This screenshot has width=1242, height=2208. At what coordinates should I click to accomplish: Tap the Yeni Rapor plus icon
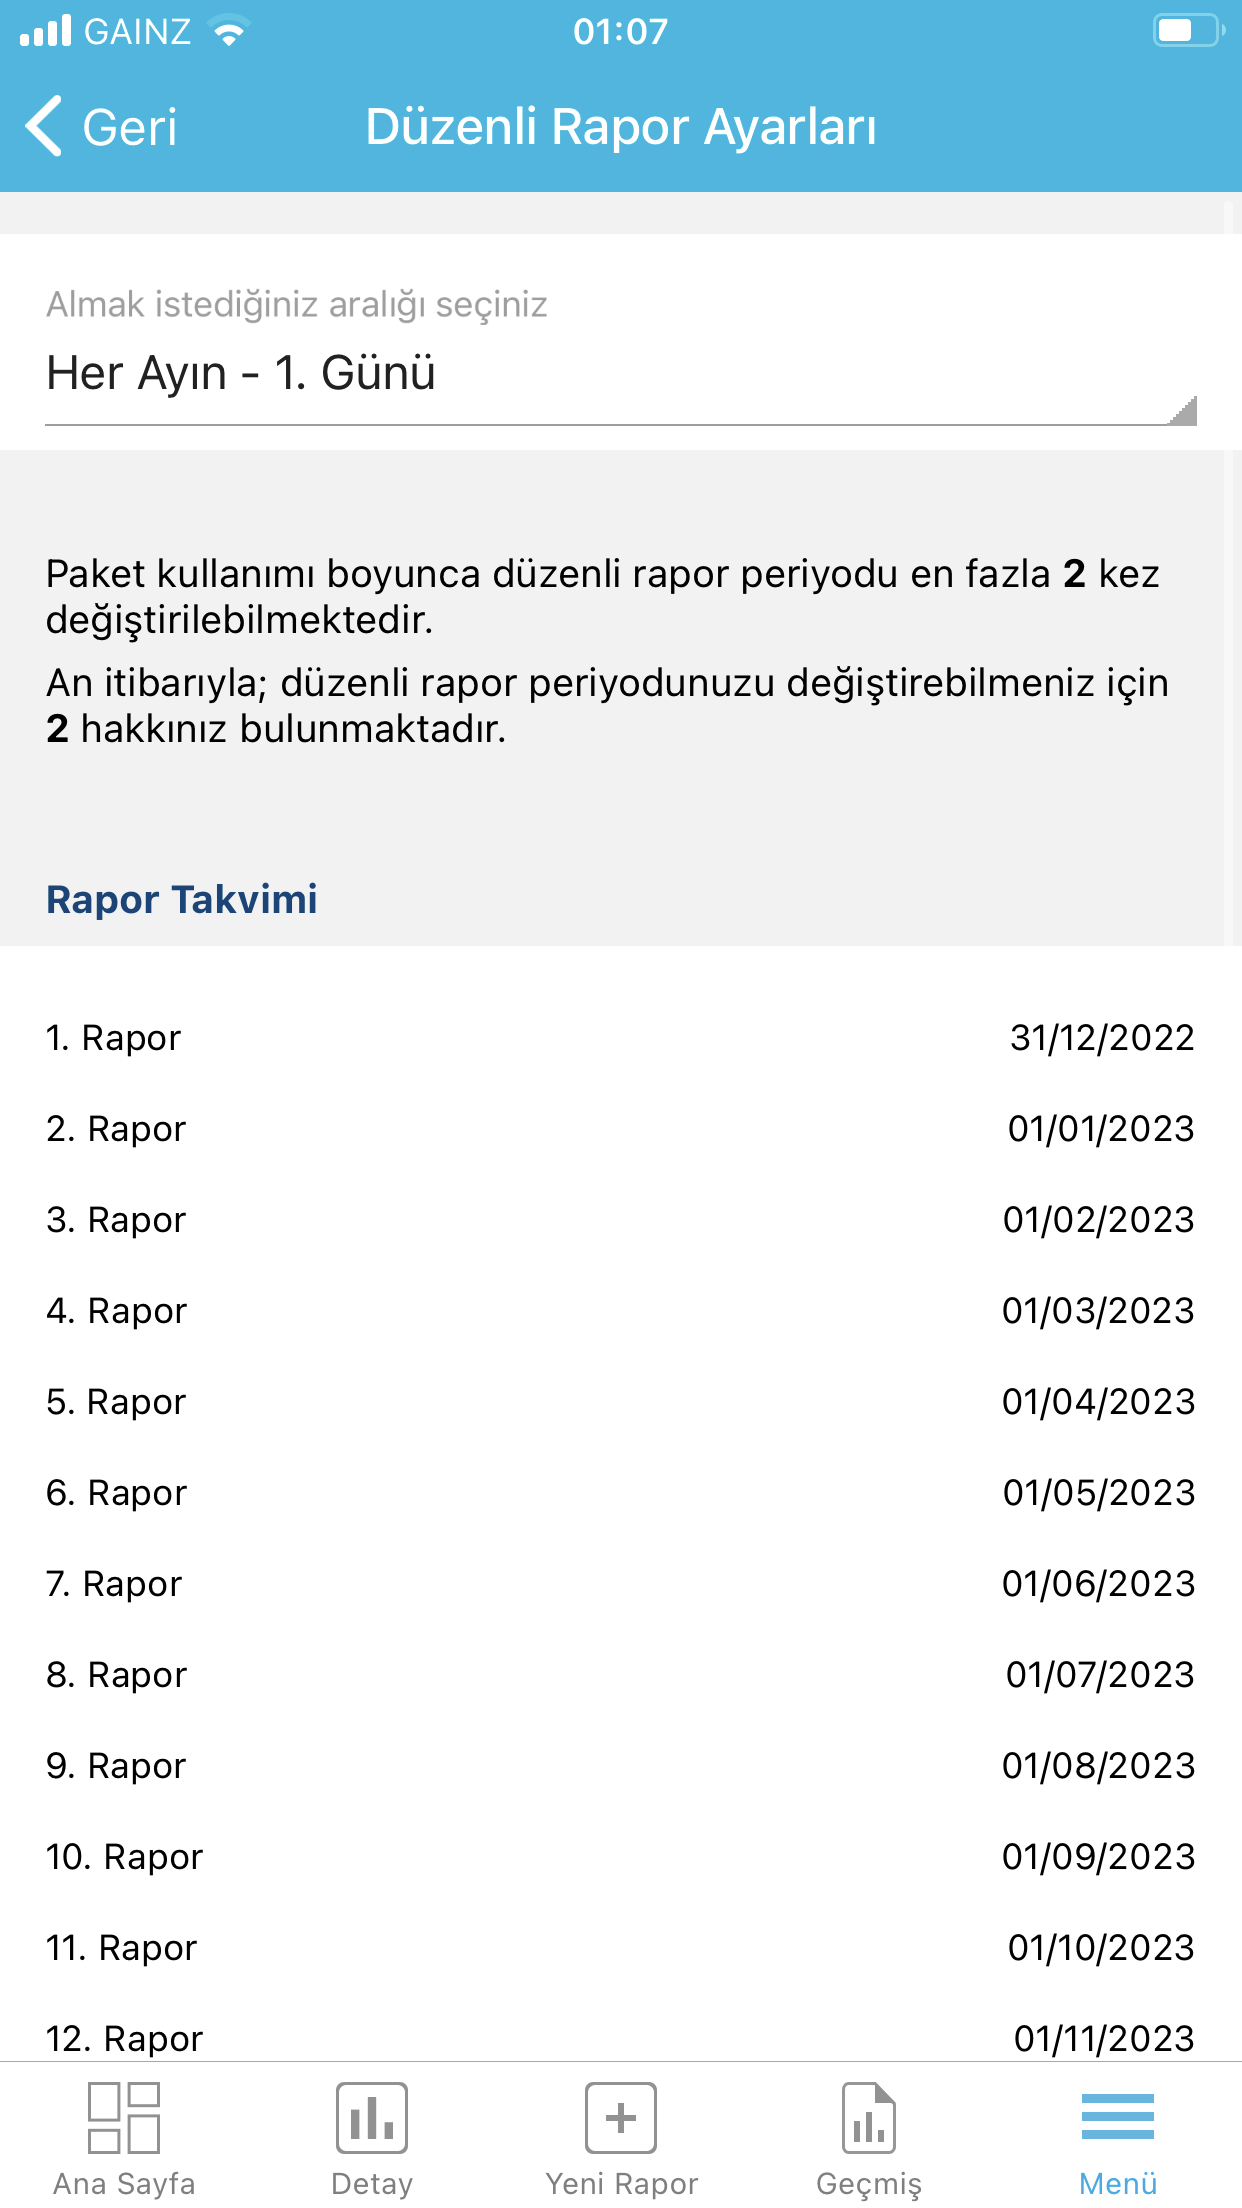pyautogui.click(x=621, y=2117)
